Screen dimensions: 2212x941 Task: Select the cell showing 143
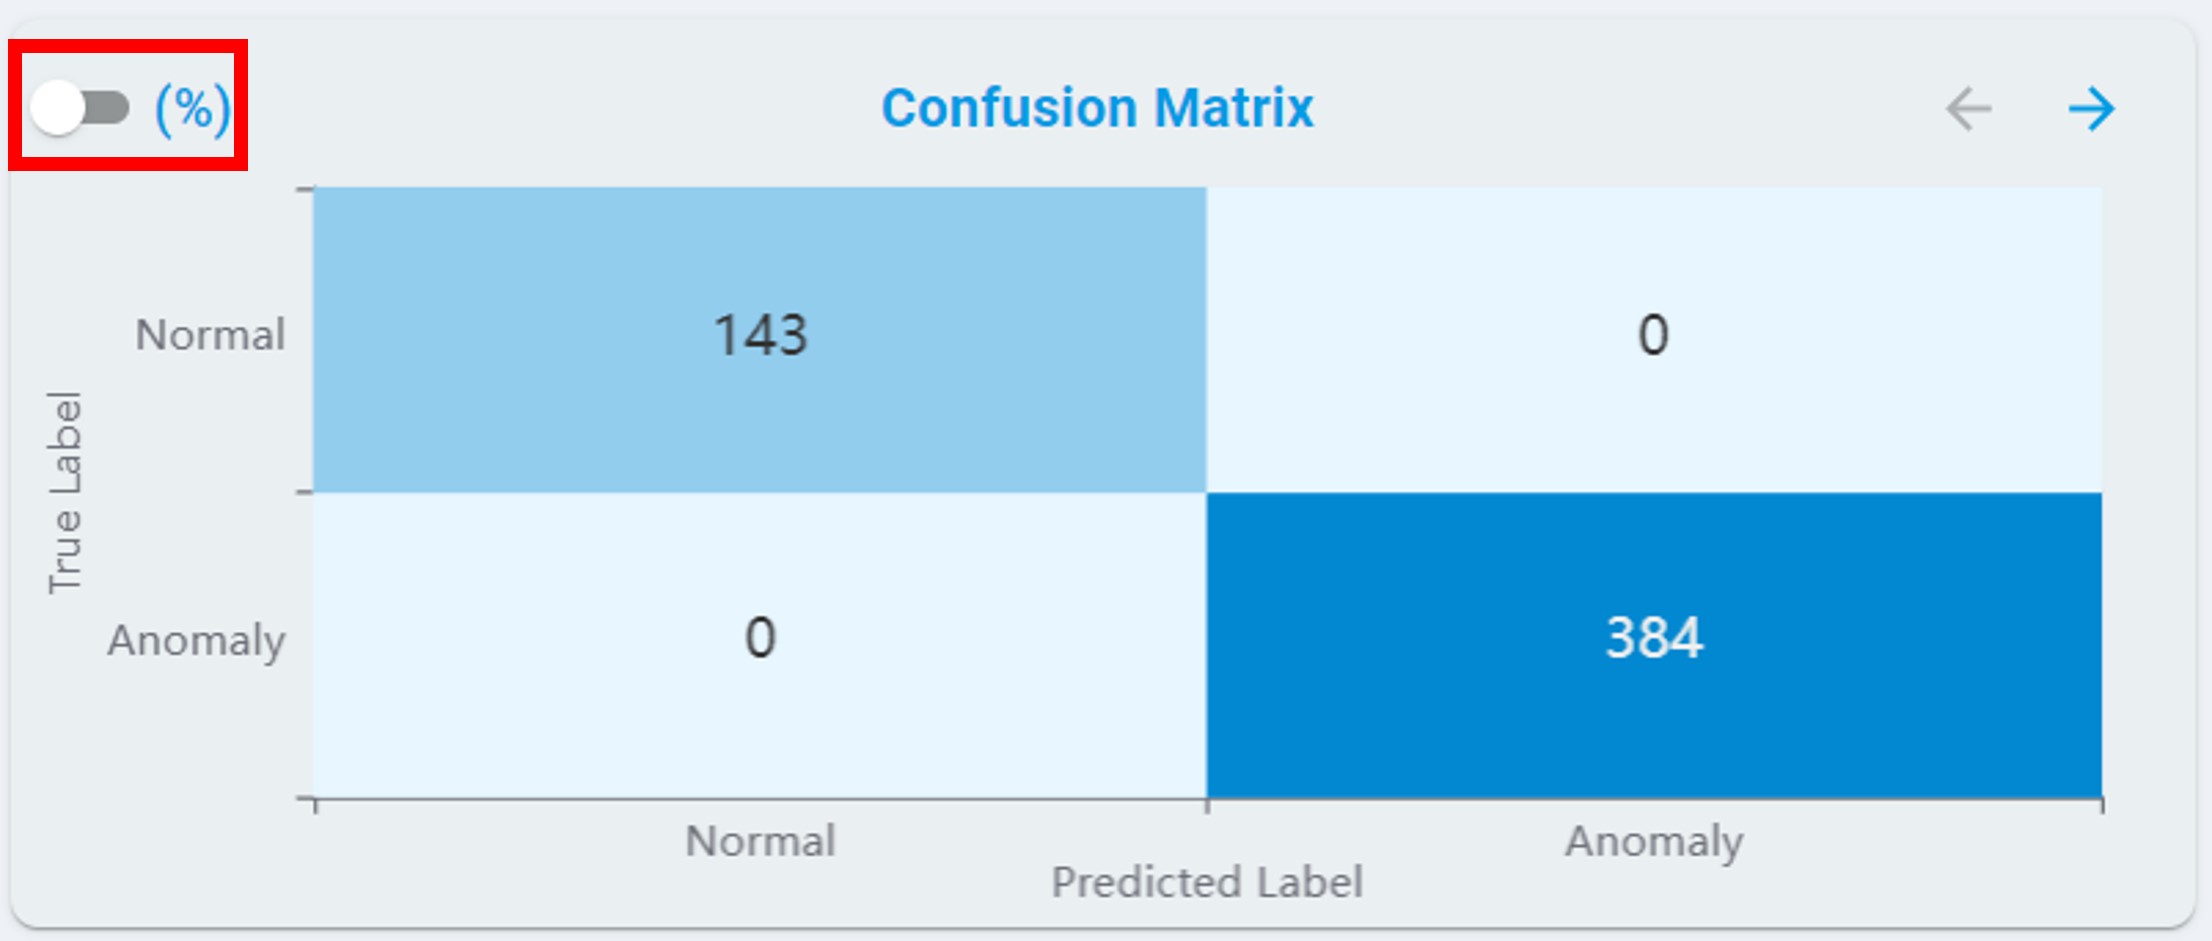coord(760,337)
